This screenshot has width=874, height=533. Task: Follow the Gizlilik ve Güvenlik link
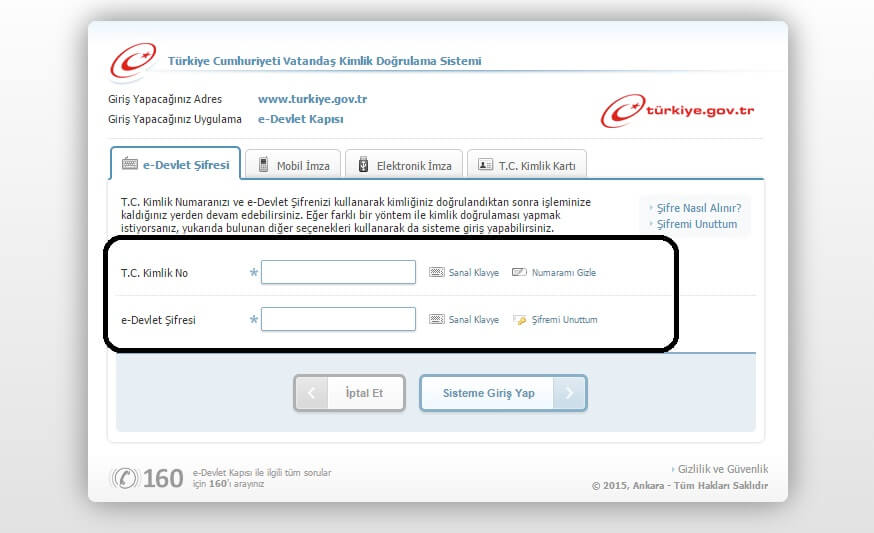click(723, 469)
